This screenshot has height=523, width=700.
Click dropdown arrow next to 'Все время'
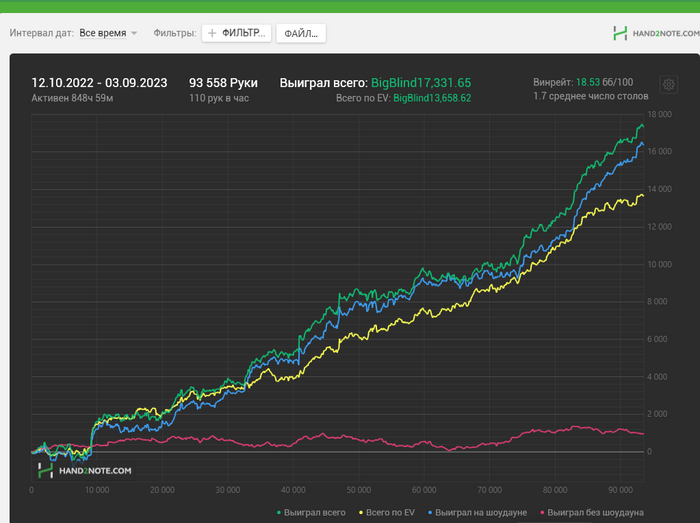coord(134,34)
